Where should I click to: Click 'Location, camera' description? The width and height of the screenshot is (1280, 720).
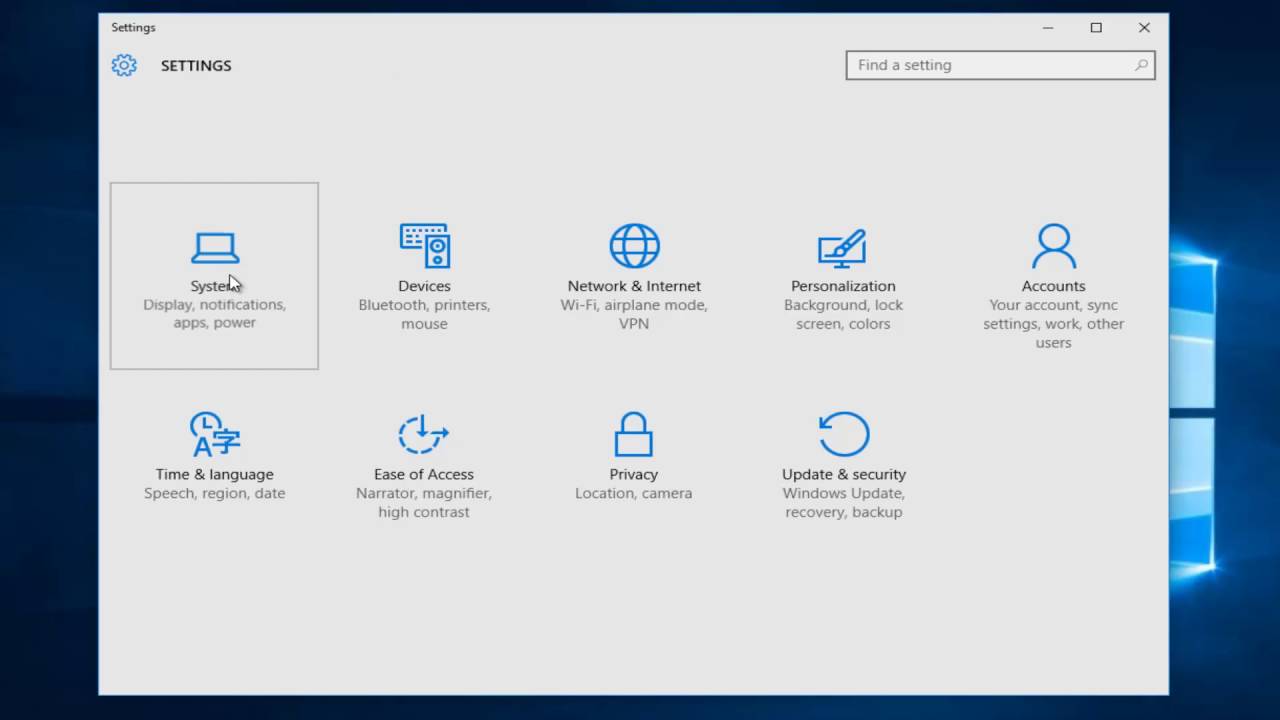633,493
